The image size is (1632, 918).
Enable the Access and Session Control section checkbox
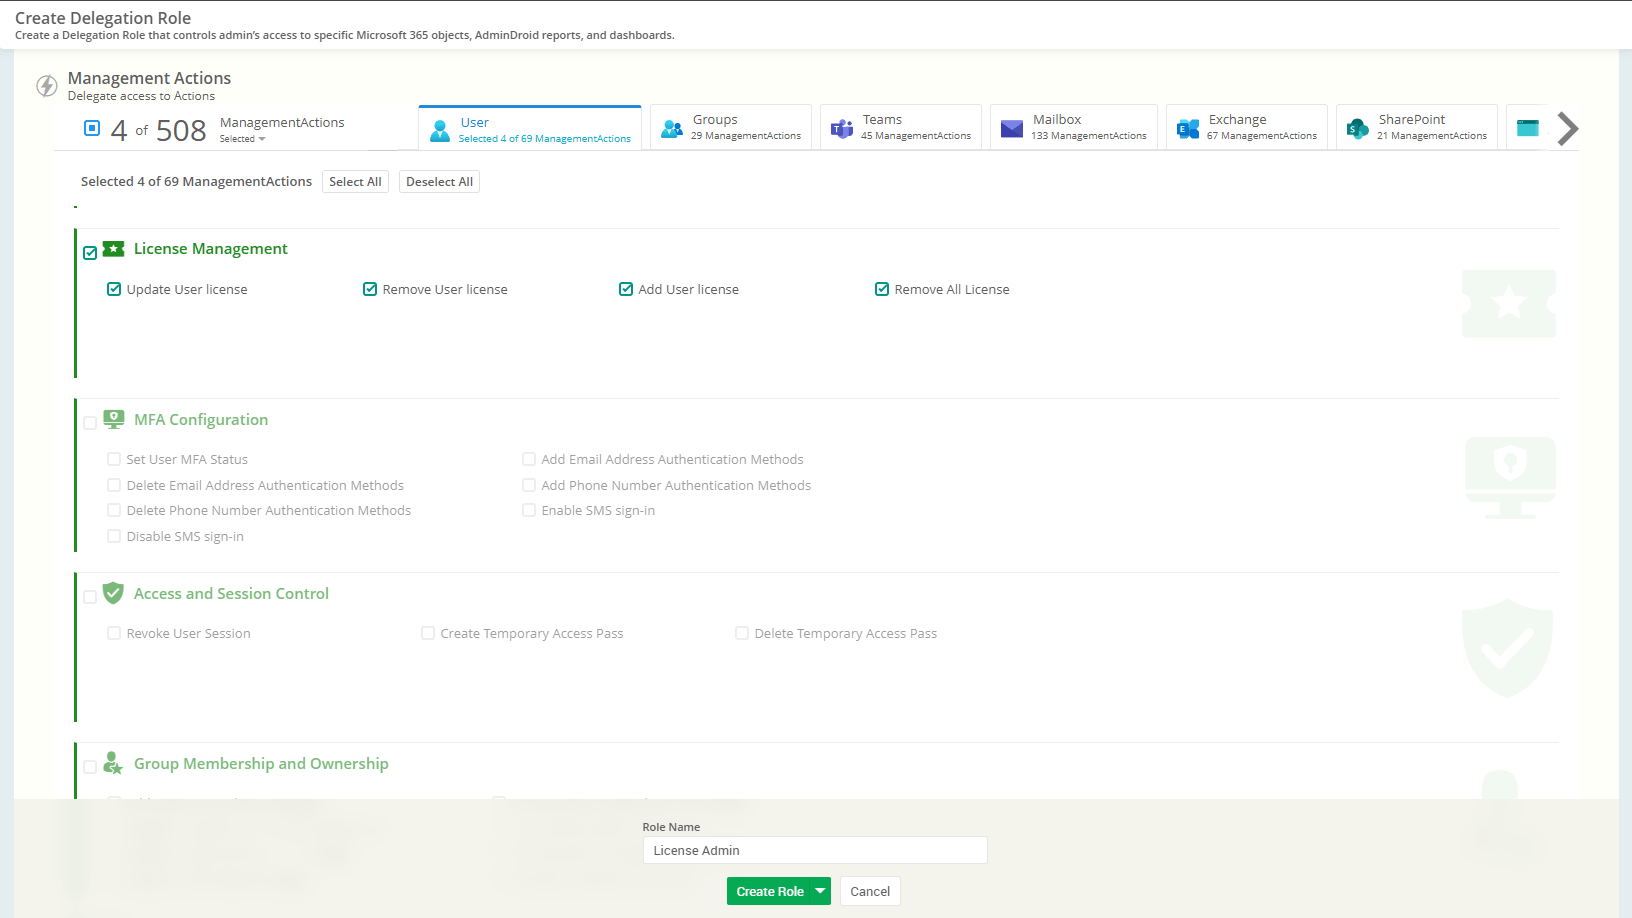click(x=90, y=598)
